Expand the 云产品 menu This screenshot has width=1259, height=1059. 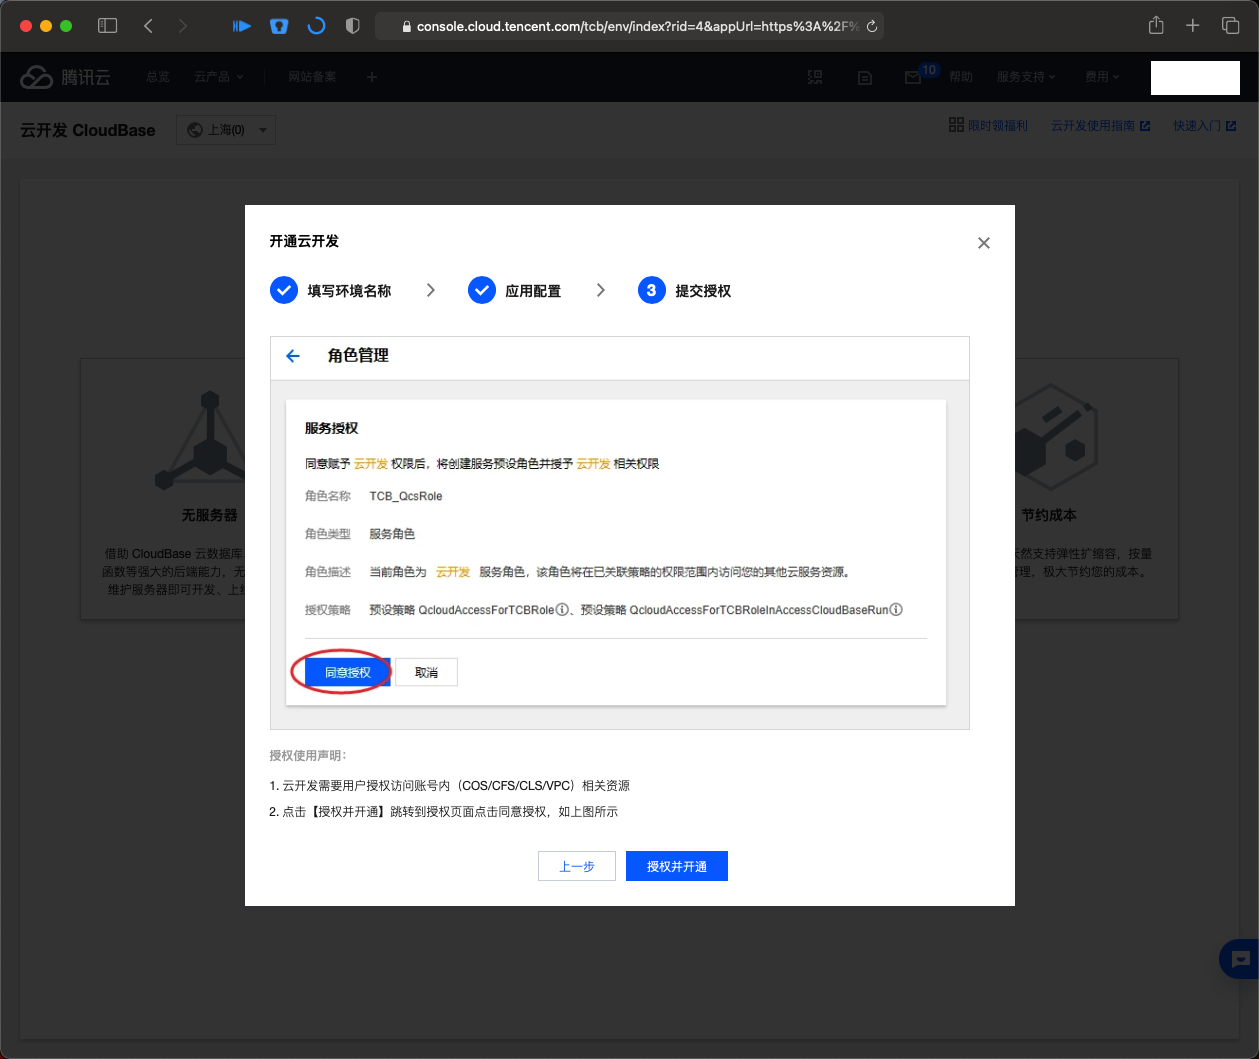(x=215, y=77)
